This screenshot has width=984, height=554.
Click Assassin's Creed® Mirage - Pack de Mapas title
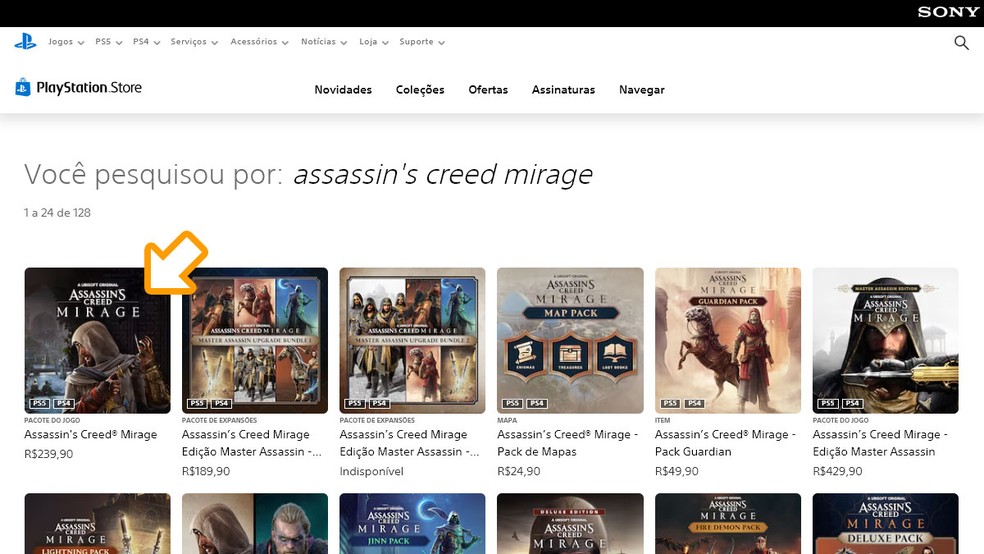567,443
